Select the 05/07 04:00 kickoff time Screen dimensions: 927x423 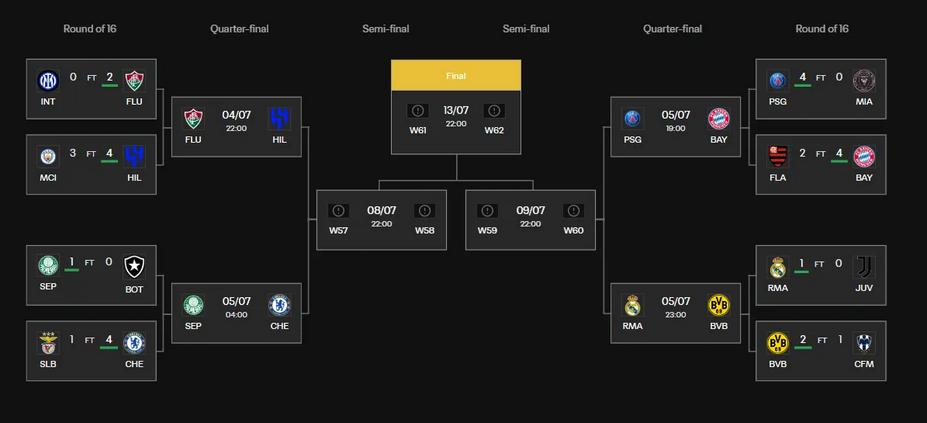(x=236, y=315)
